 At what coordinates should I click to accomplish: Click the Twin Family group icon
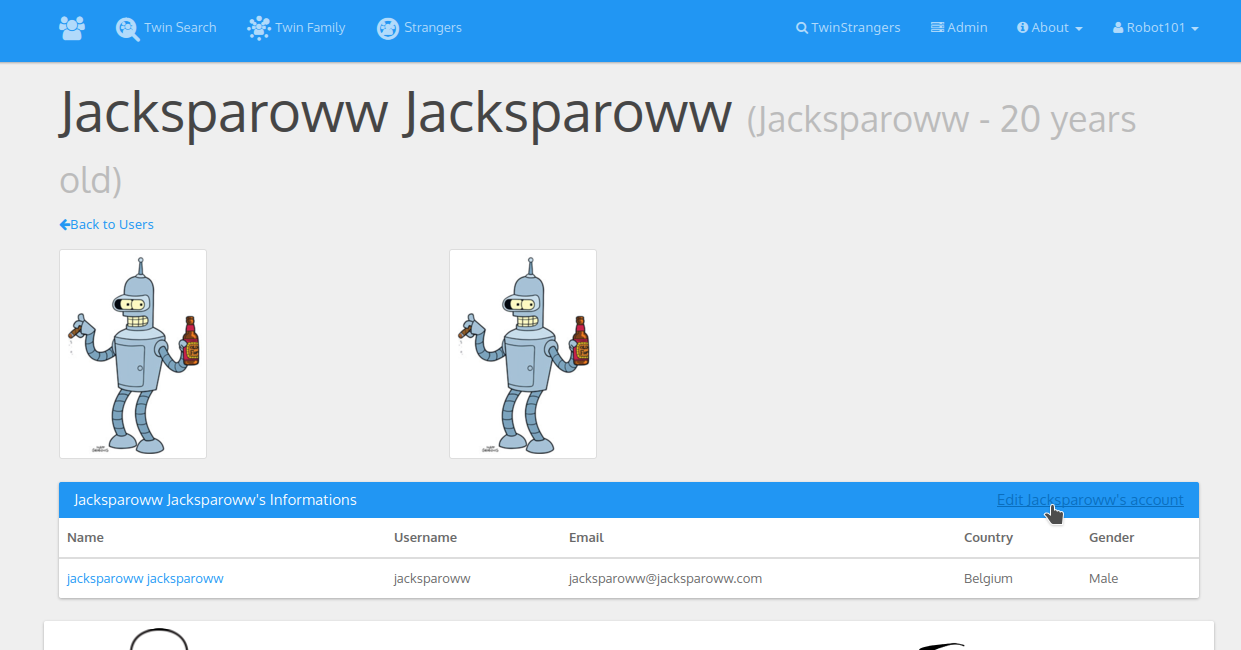click(x=259, y=28)
